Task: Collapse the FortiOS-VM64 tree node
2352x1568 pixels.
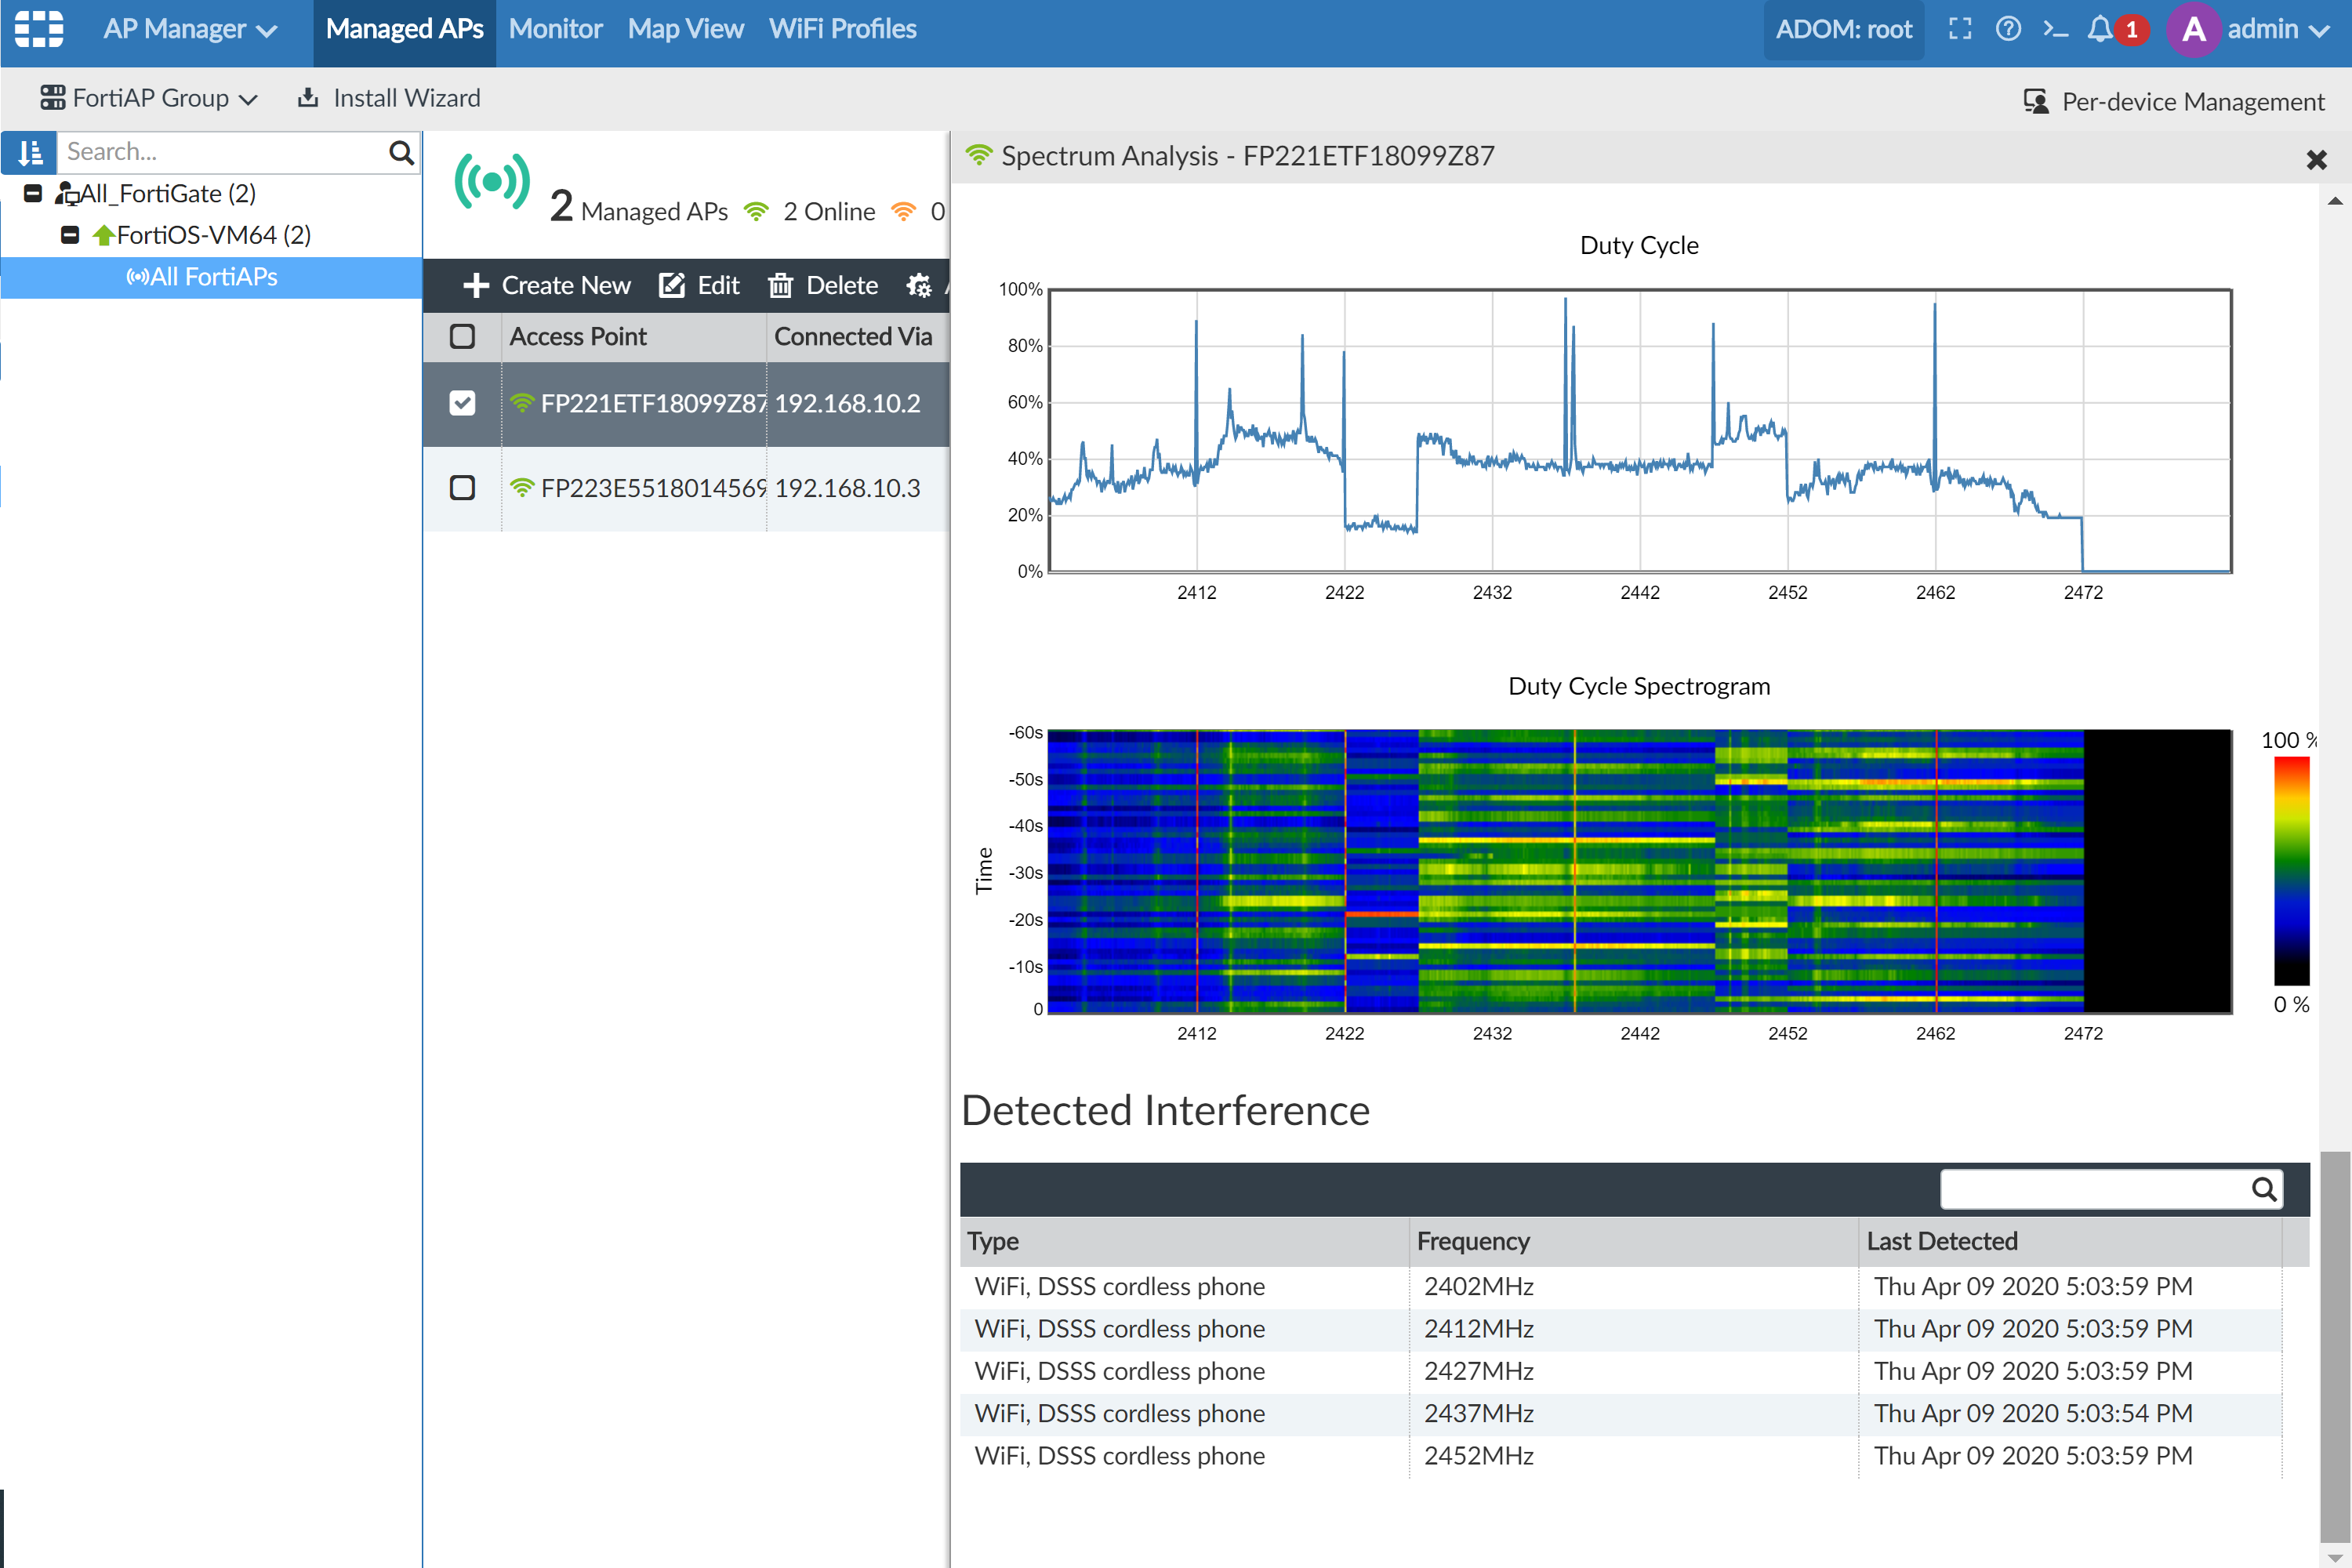Action: point(70,234)
